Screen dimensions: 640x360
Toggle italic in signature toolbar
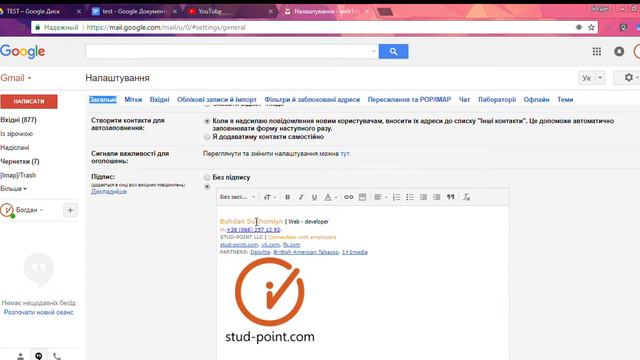(x=301, y=197)
